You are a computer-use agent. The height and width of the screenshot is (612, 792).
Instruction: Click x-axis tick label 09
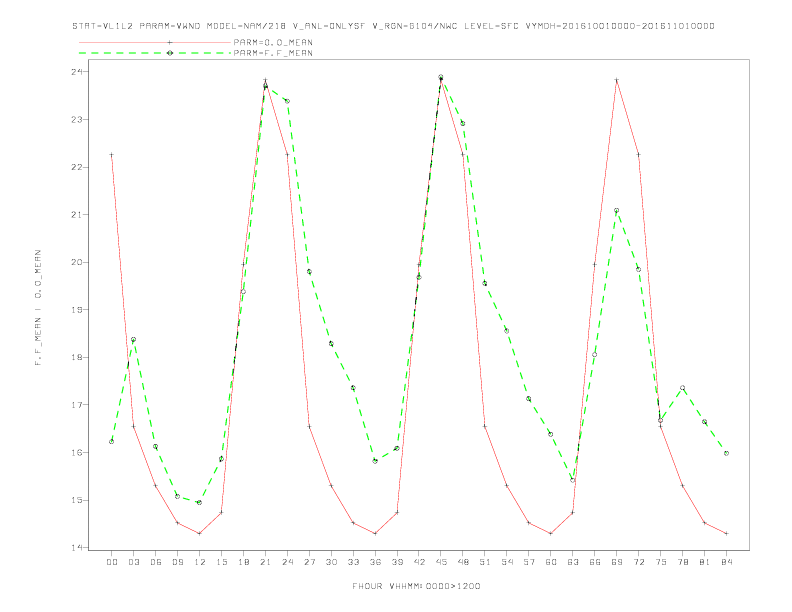pyautogui.click(x=177, y=562)
